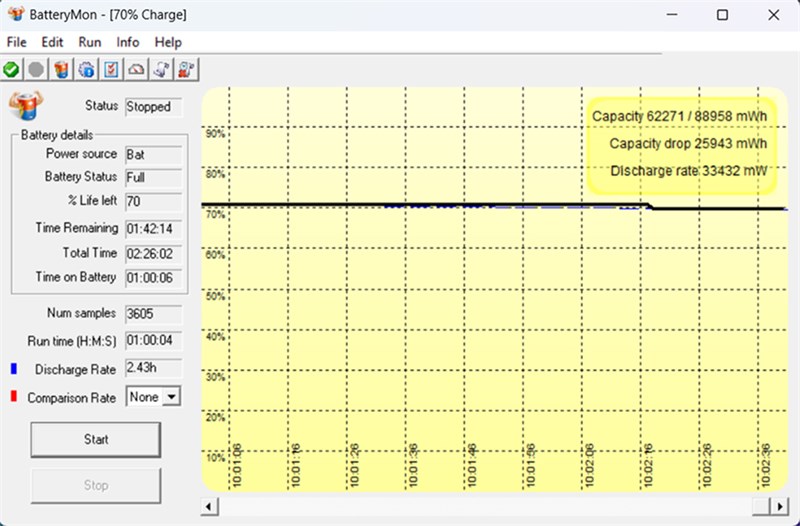Click the scroll document toolbar icon
This screenshot has width=800, height=526.
pyautogui.click(x=161, y=69)
